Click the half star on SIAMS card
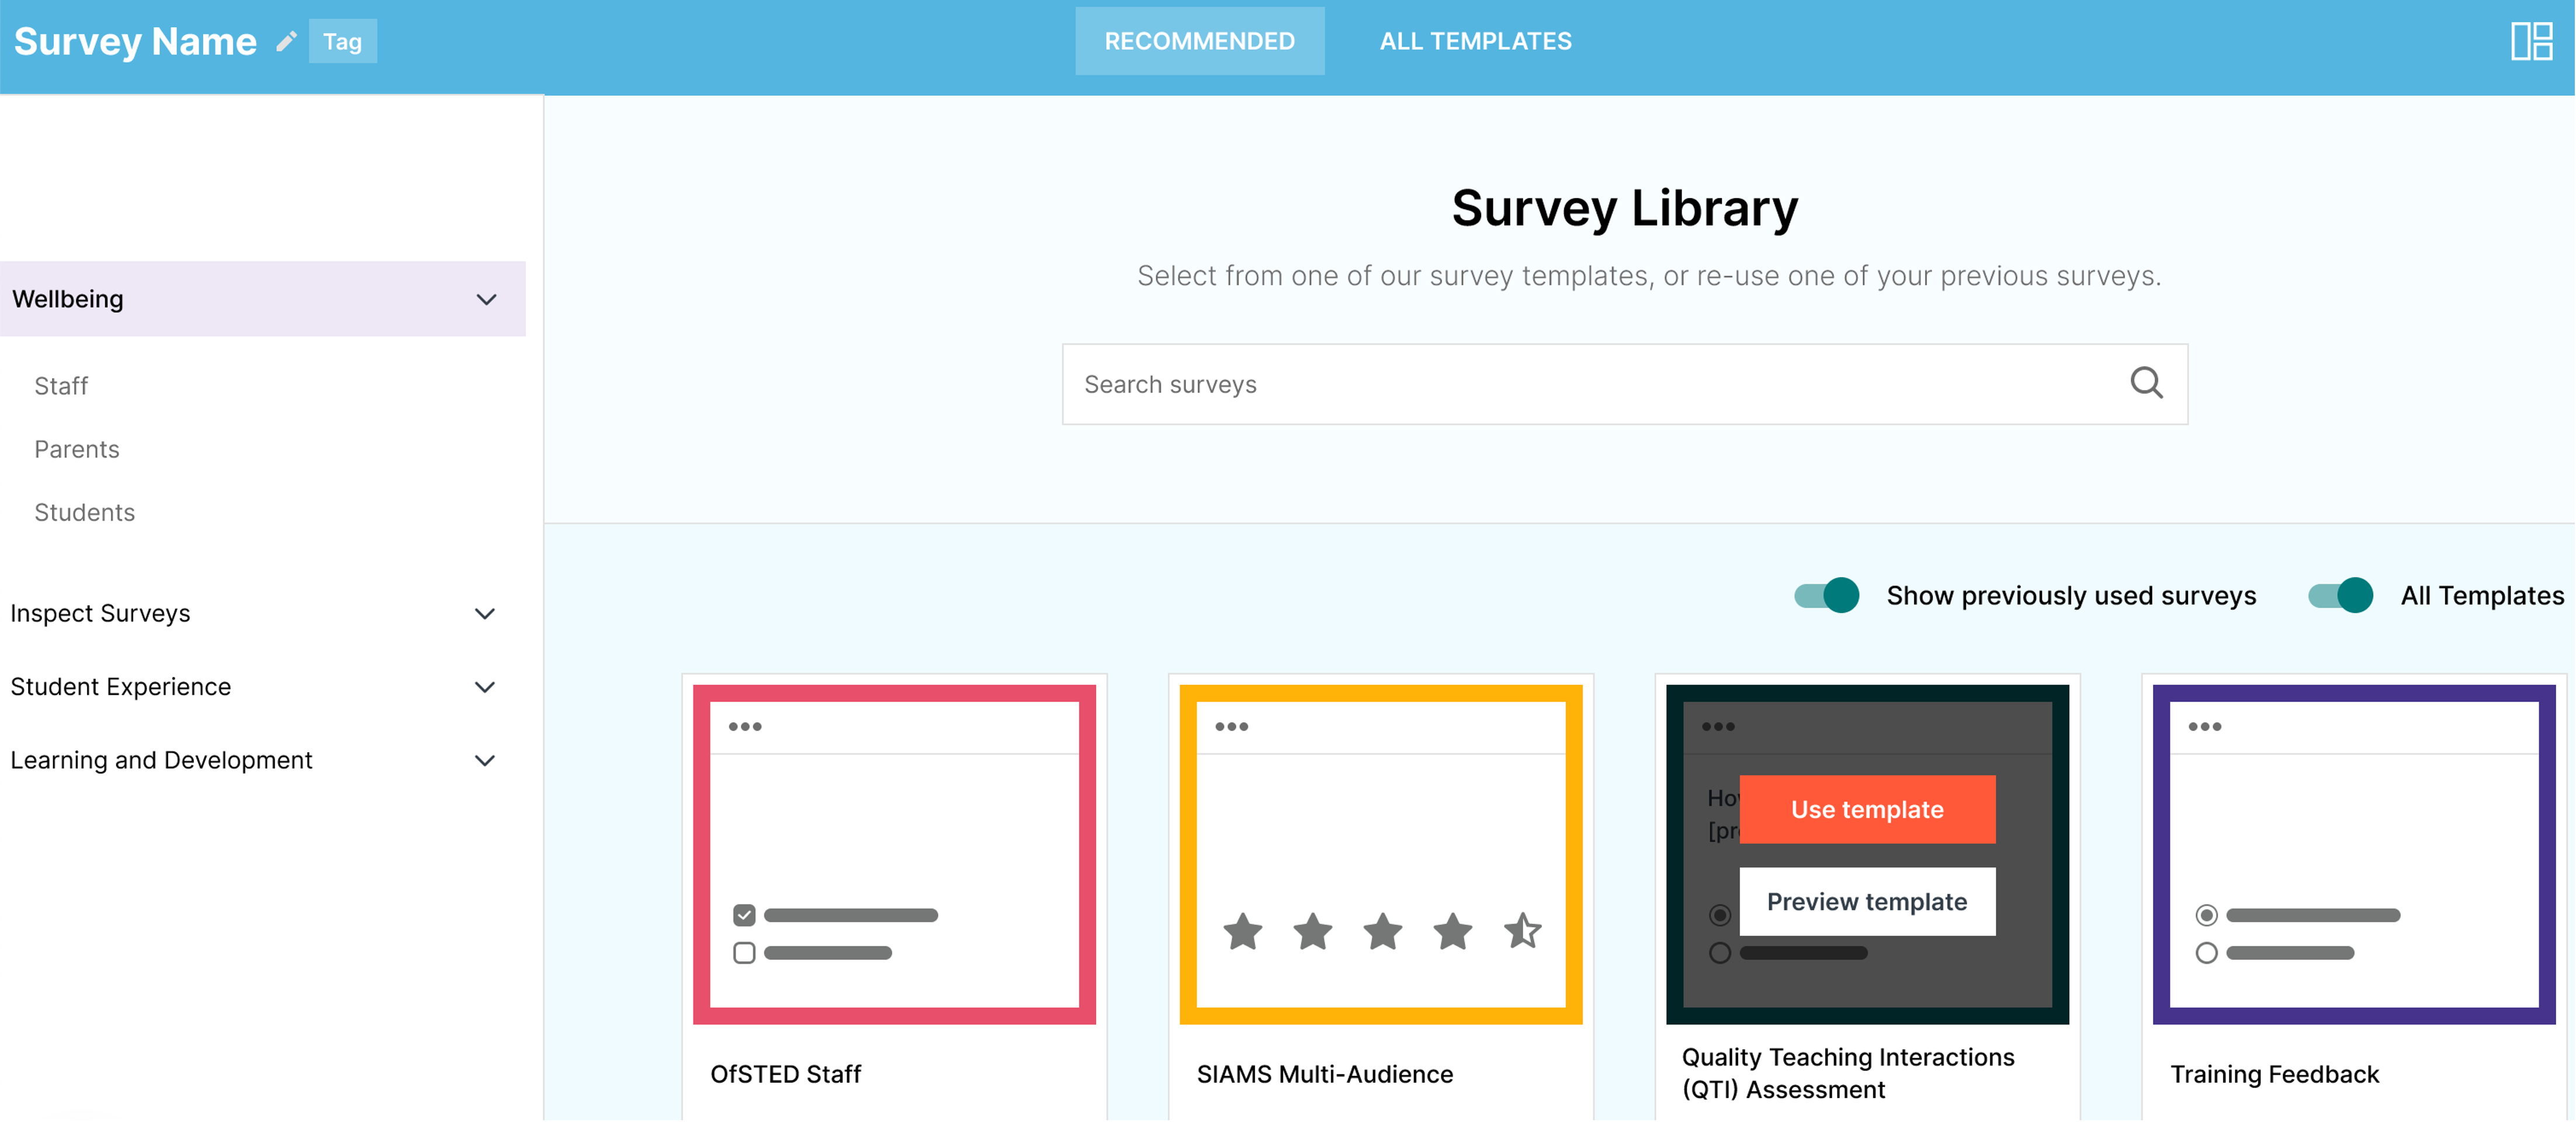2576x1122 pixels. tap(1522, 931)
